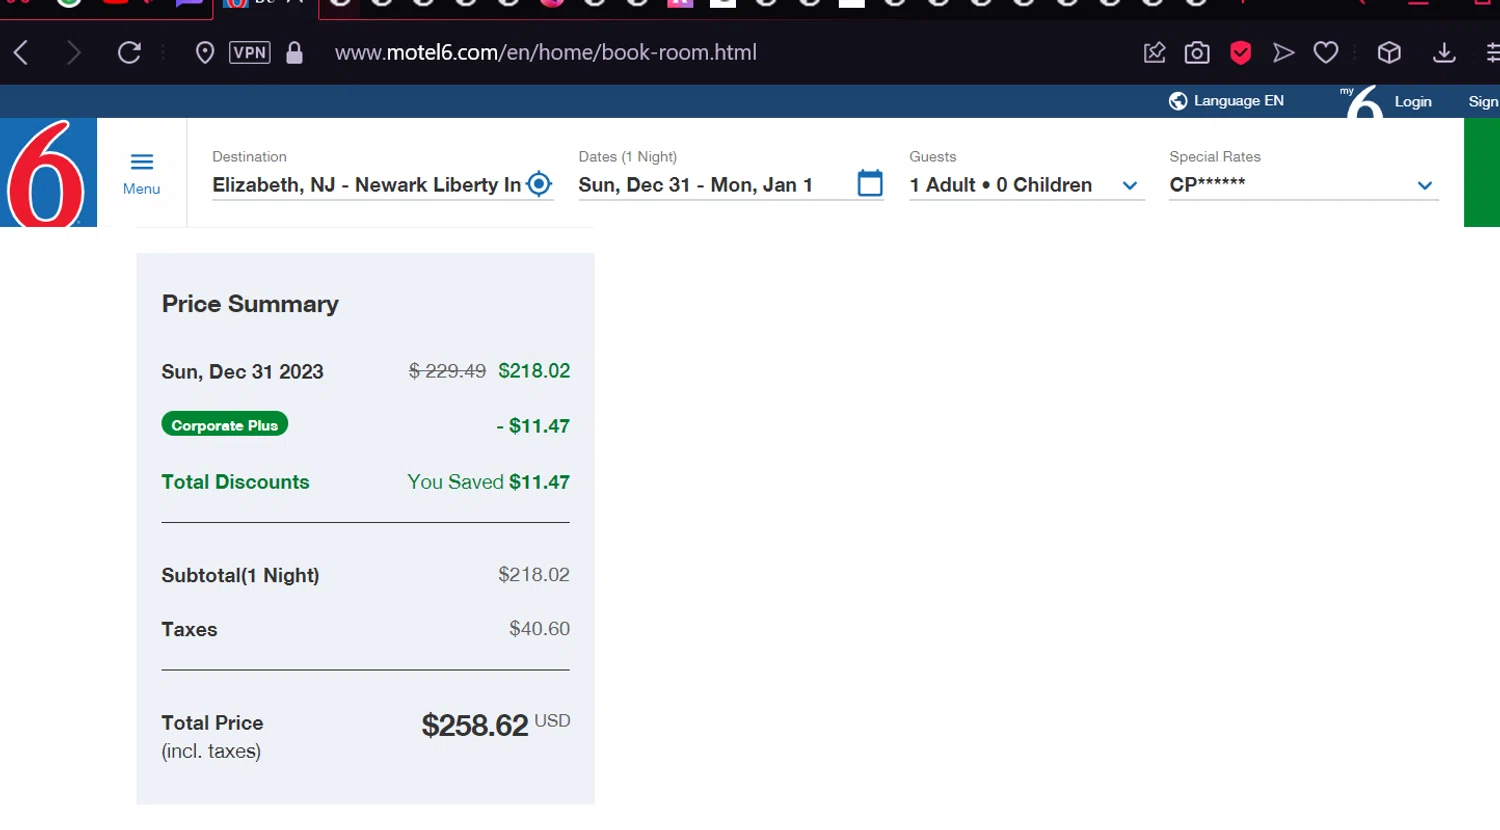Image resolution: width=1500 pixels, height=830 pixels.
Task: Use current location target icon
Action: 539,184
